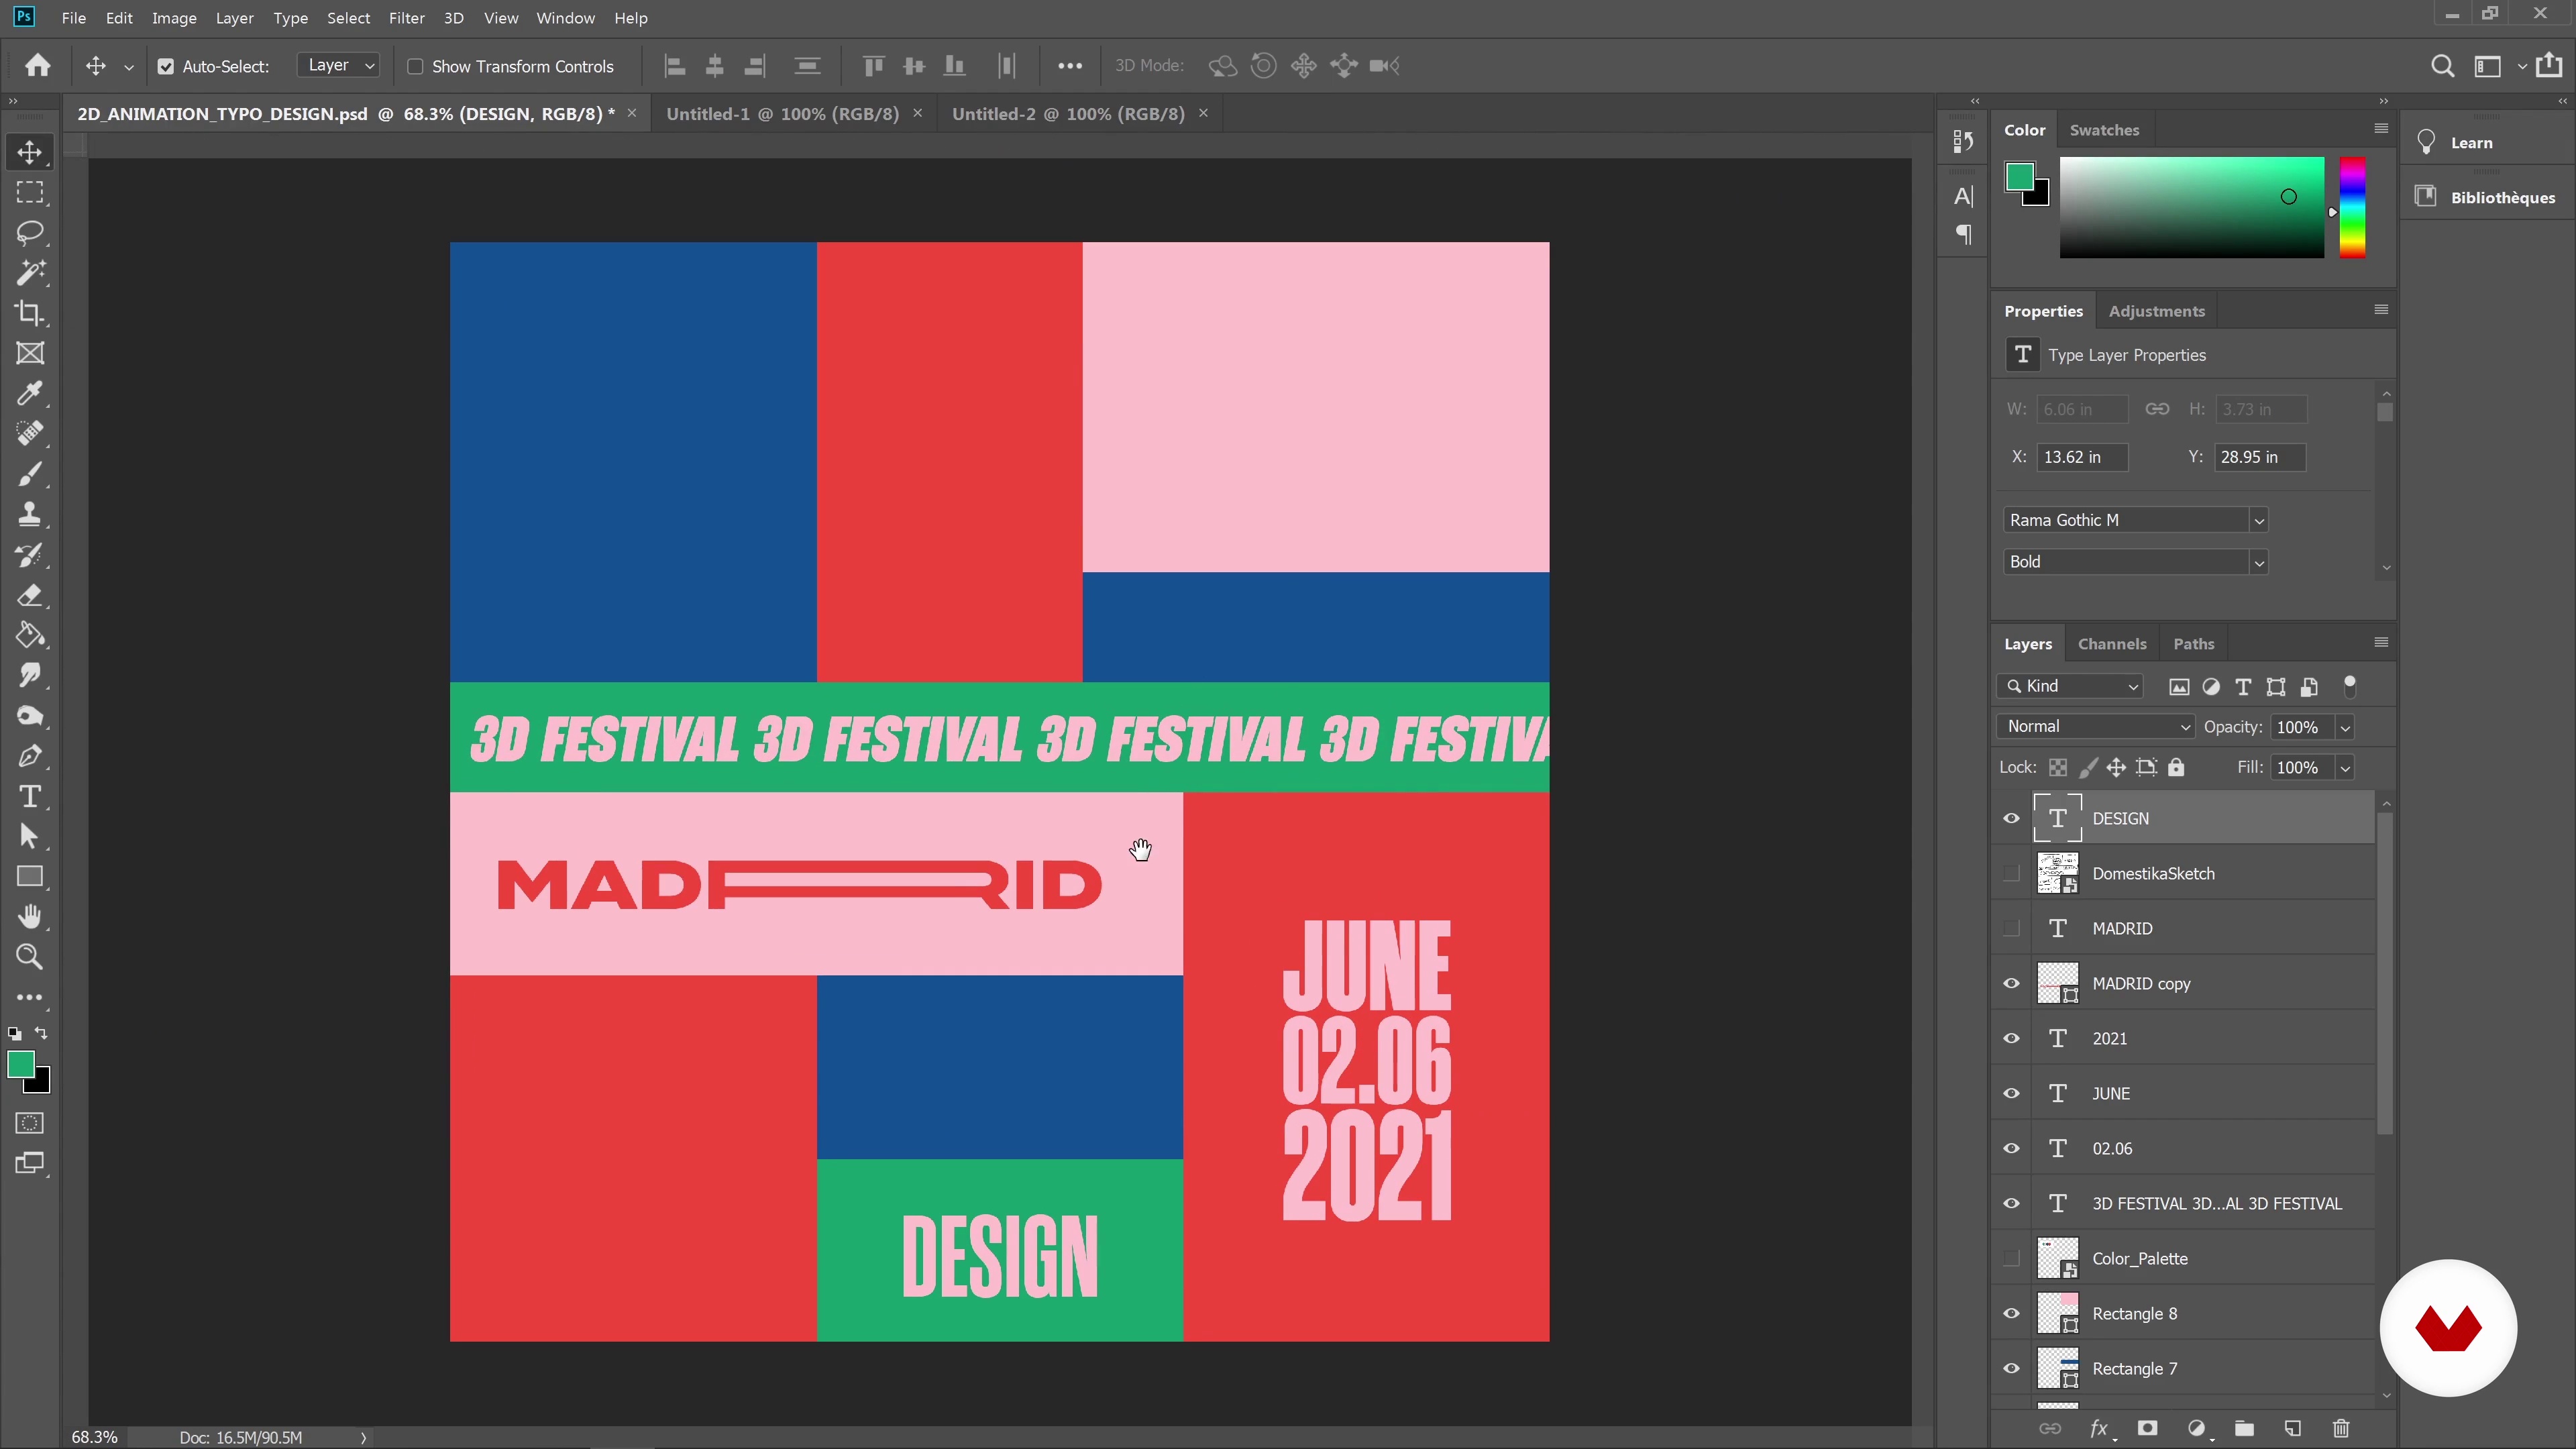Click the toolbar foreground green color swatch
2576x1449 pixels.
(x=21, y=1065)
